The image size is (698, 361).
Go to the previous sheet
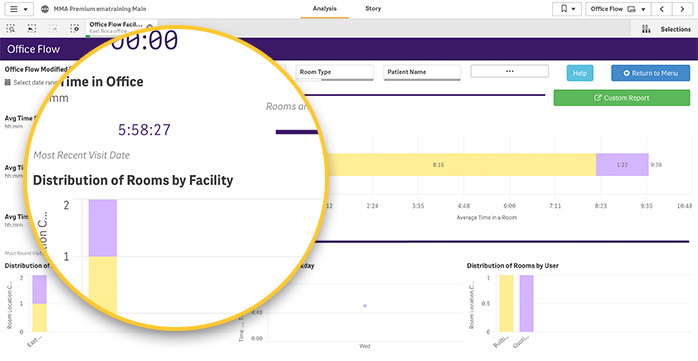(662, 9)
